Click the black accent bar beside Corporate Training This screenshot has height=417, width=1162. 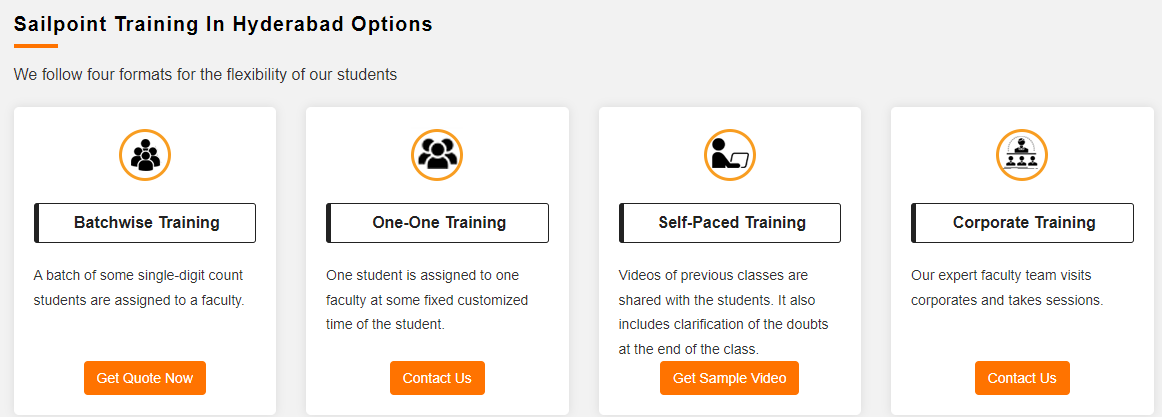[x=914, y=223]
